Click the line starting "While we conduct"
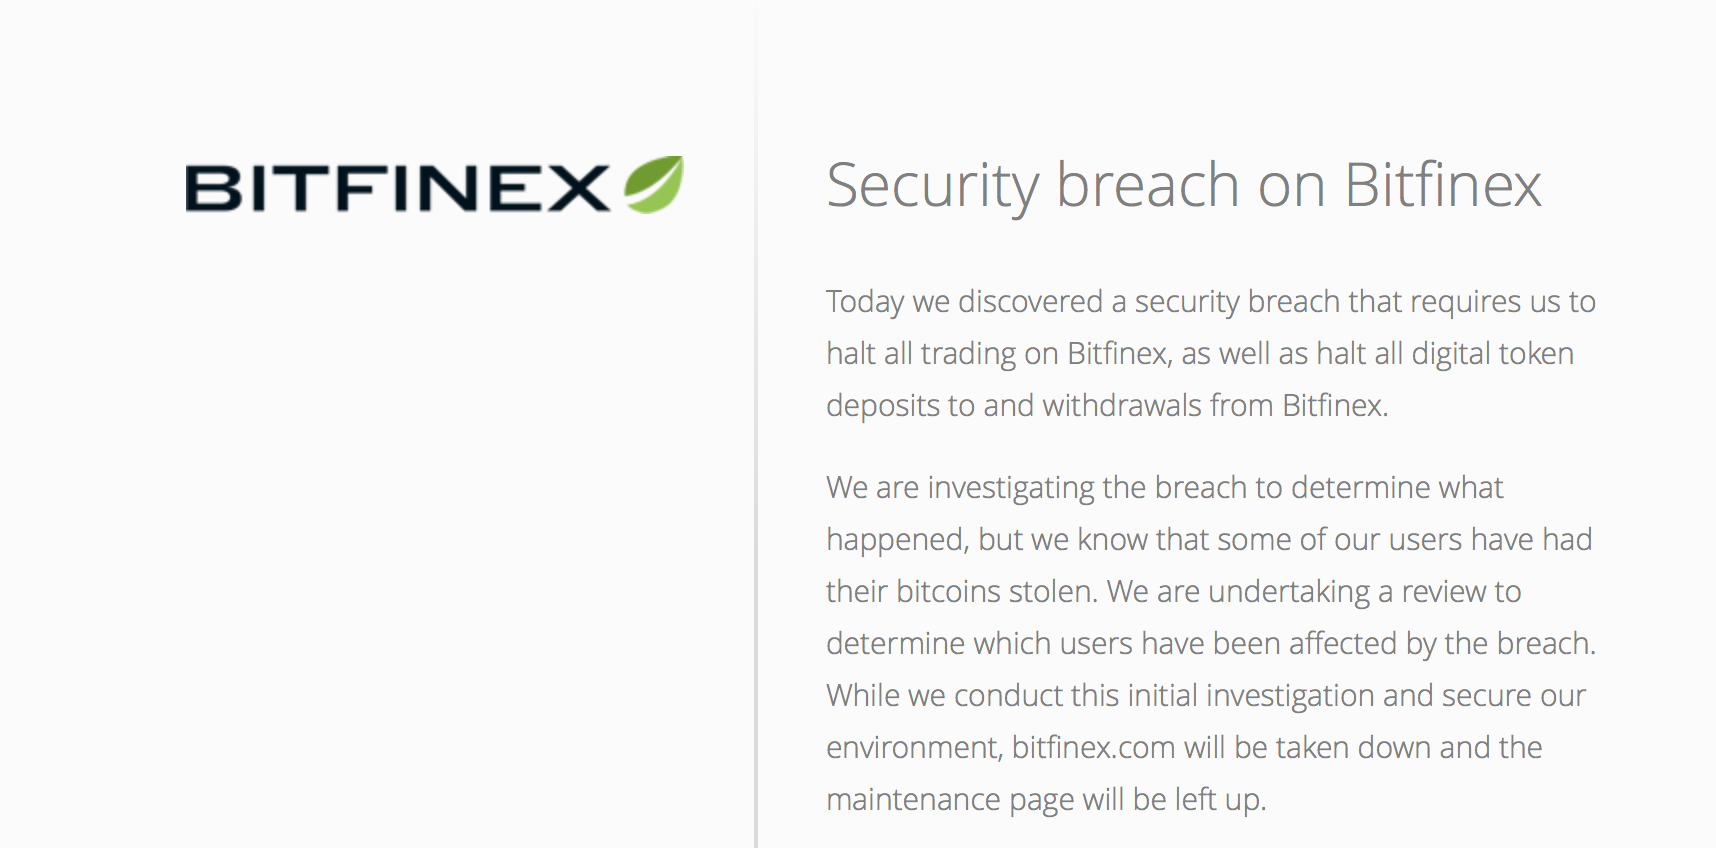This screenshot has height=848, width=1716. click(1205, 695)
